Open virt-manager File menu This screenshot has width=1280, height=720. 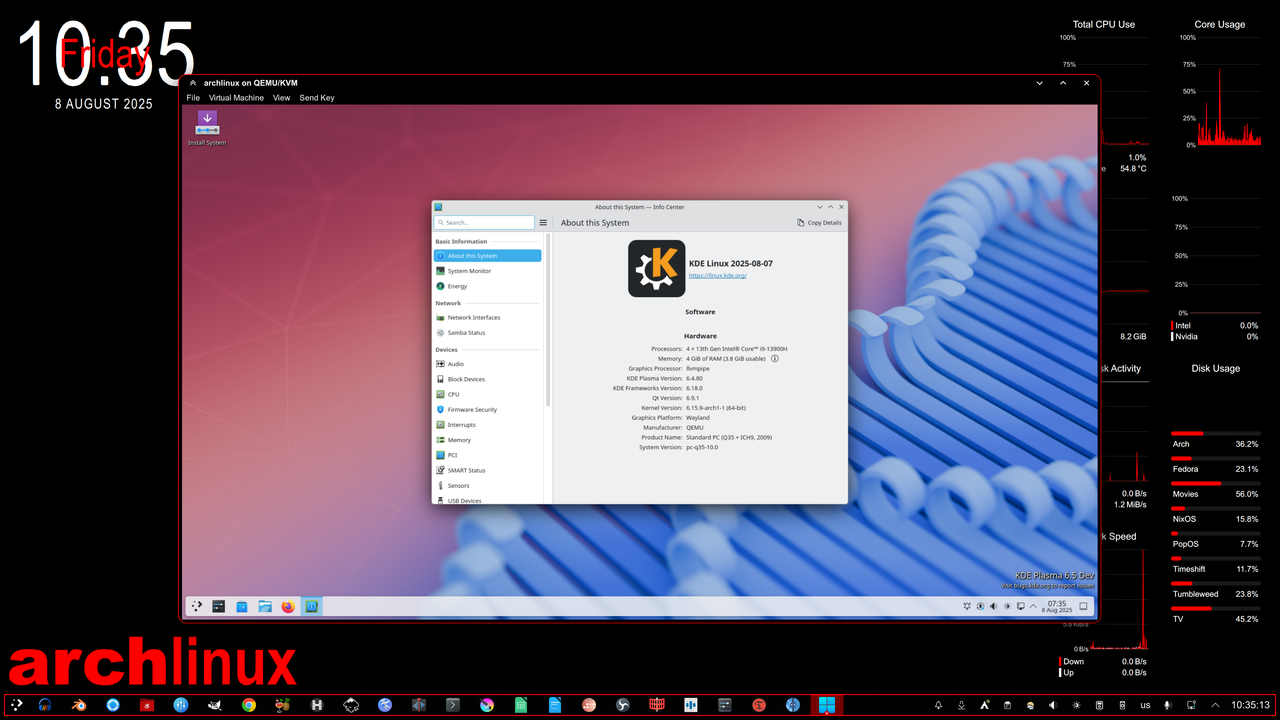193,98
